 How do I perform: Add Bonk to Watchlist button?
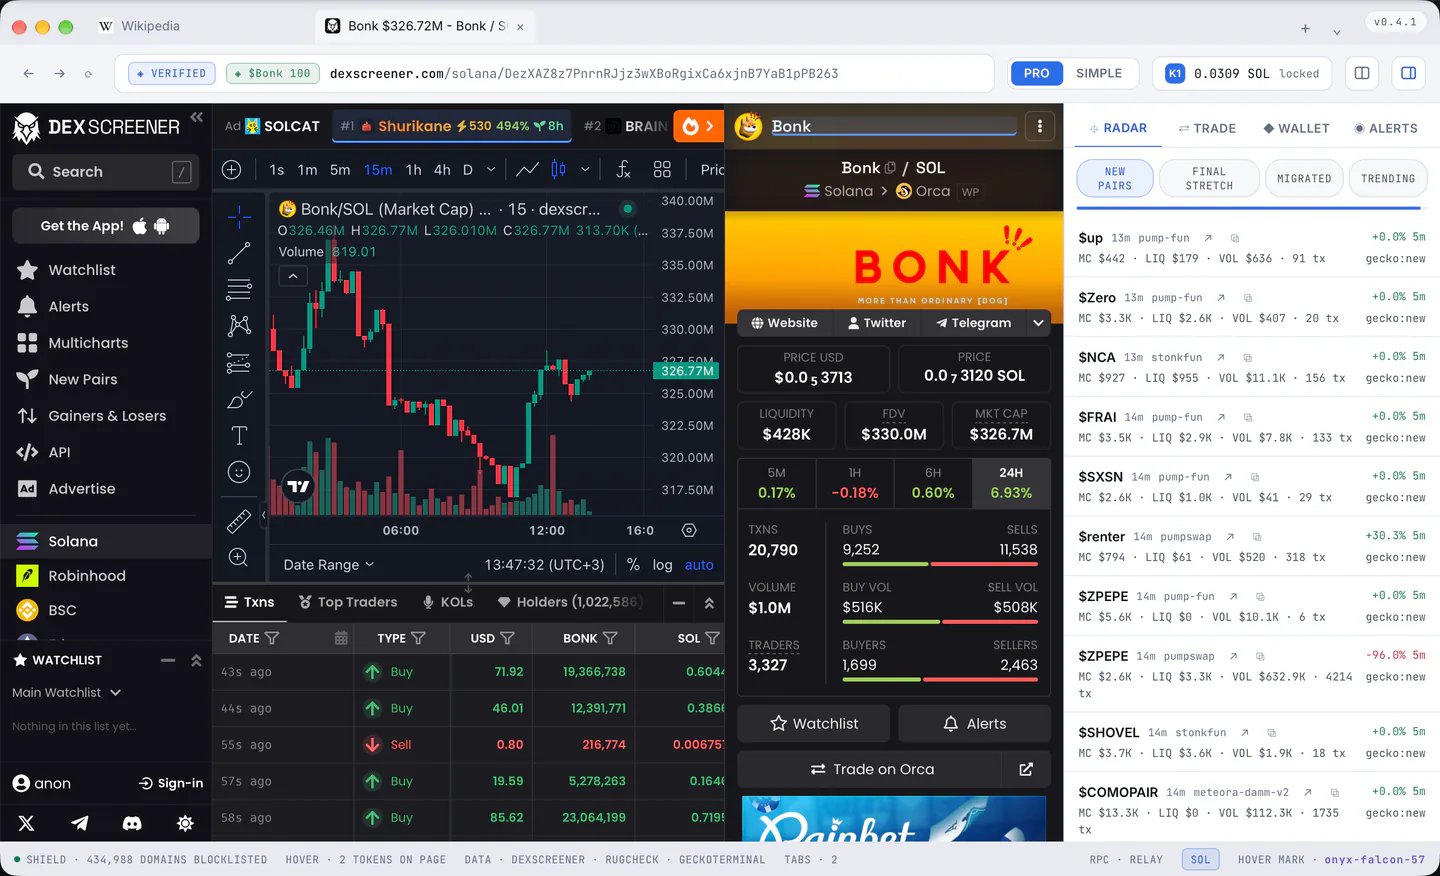point(814,723)
